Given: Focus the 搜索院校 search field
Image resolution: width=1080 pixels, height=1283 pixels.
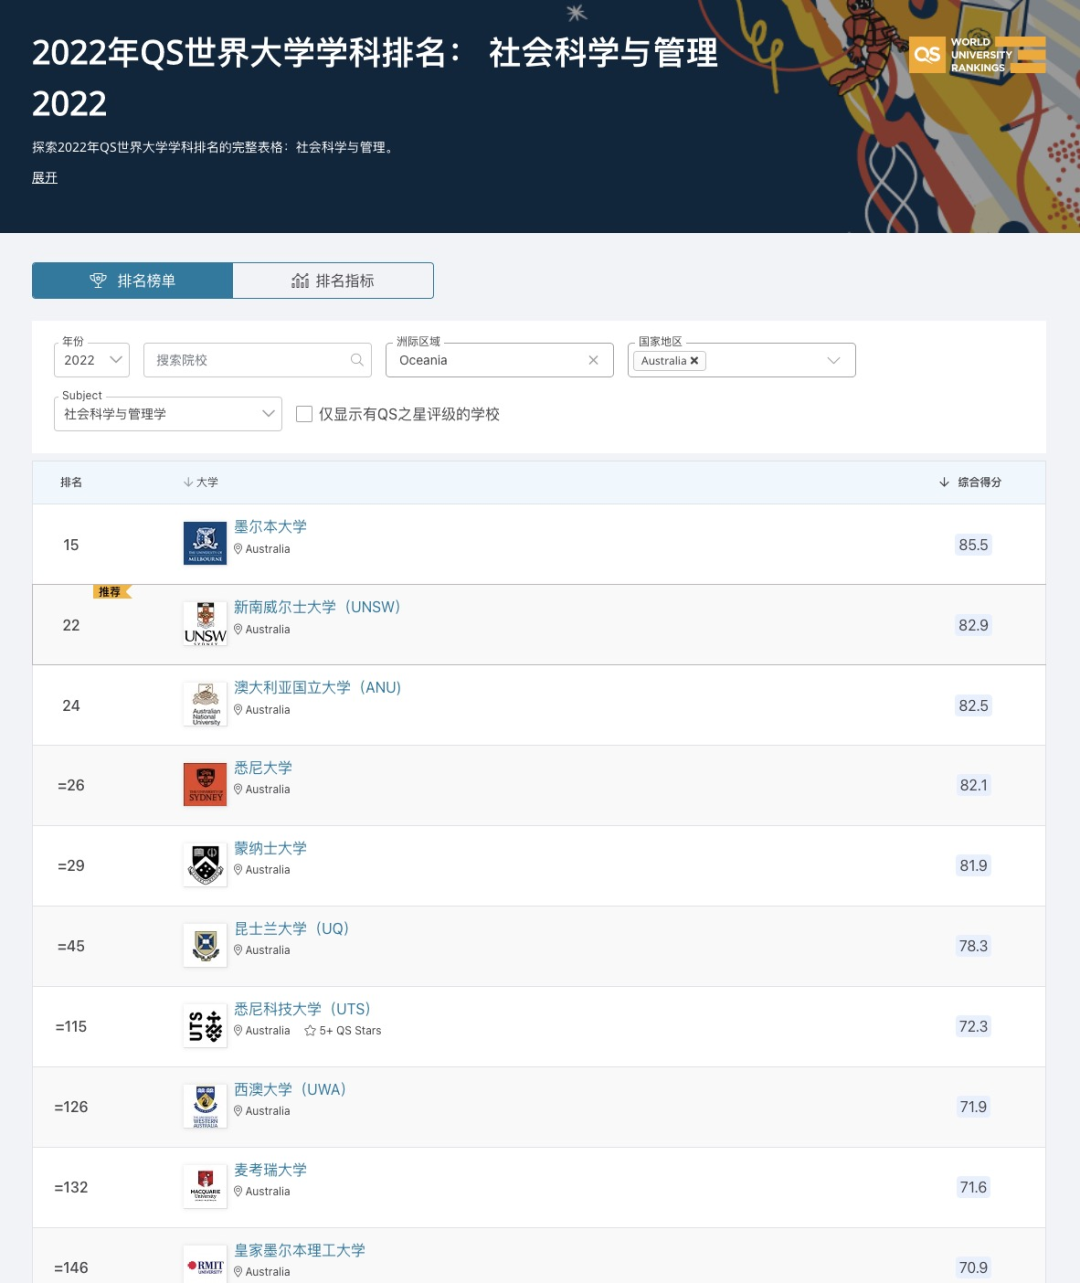Looking at the screenshot, I should [x=257, y=360].
